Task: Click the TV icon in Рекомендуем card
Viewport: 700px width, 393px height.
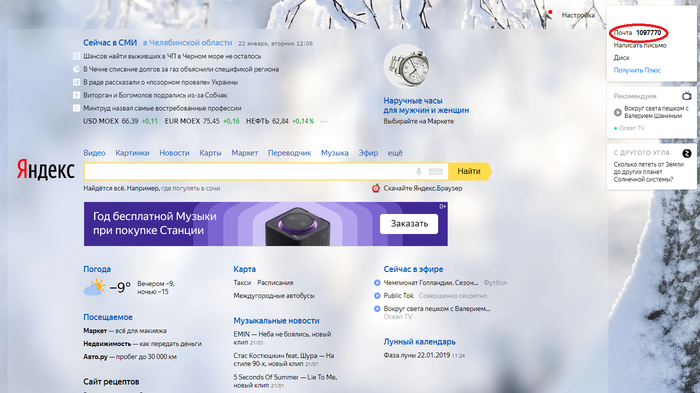Action: coord(687,96)
